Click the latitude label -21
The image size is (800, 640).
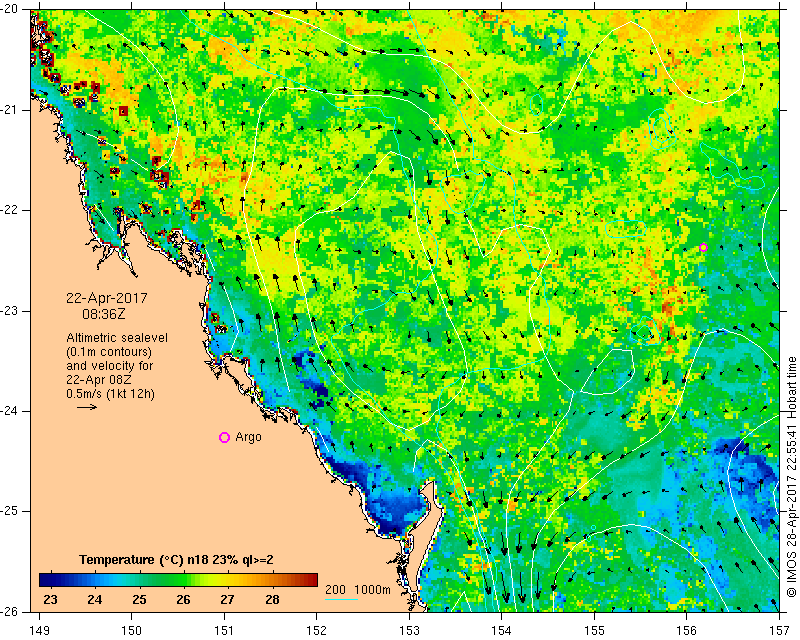[9, 110]
